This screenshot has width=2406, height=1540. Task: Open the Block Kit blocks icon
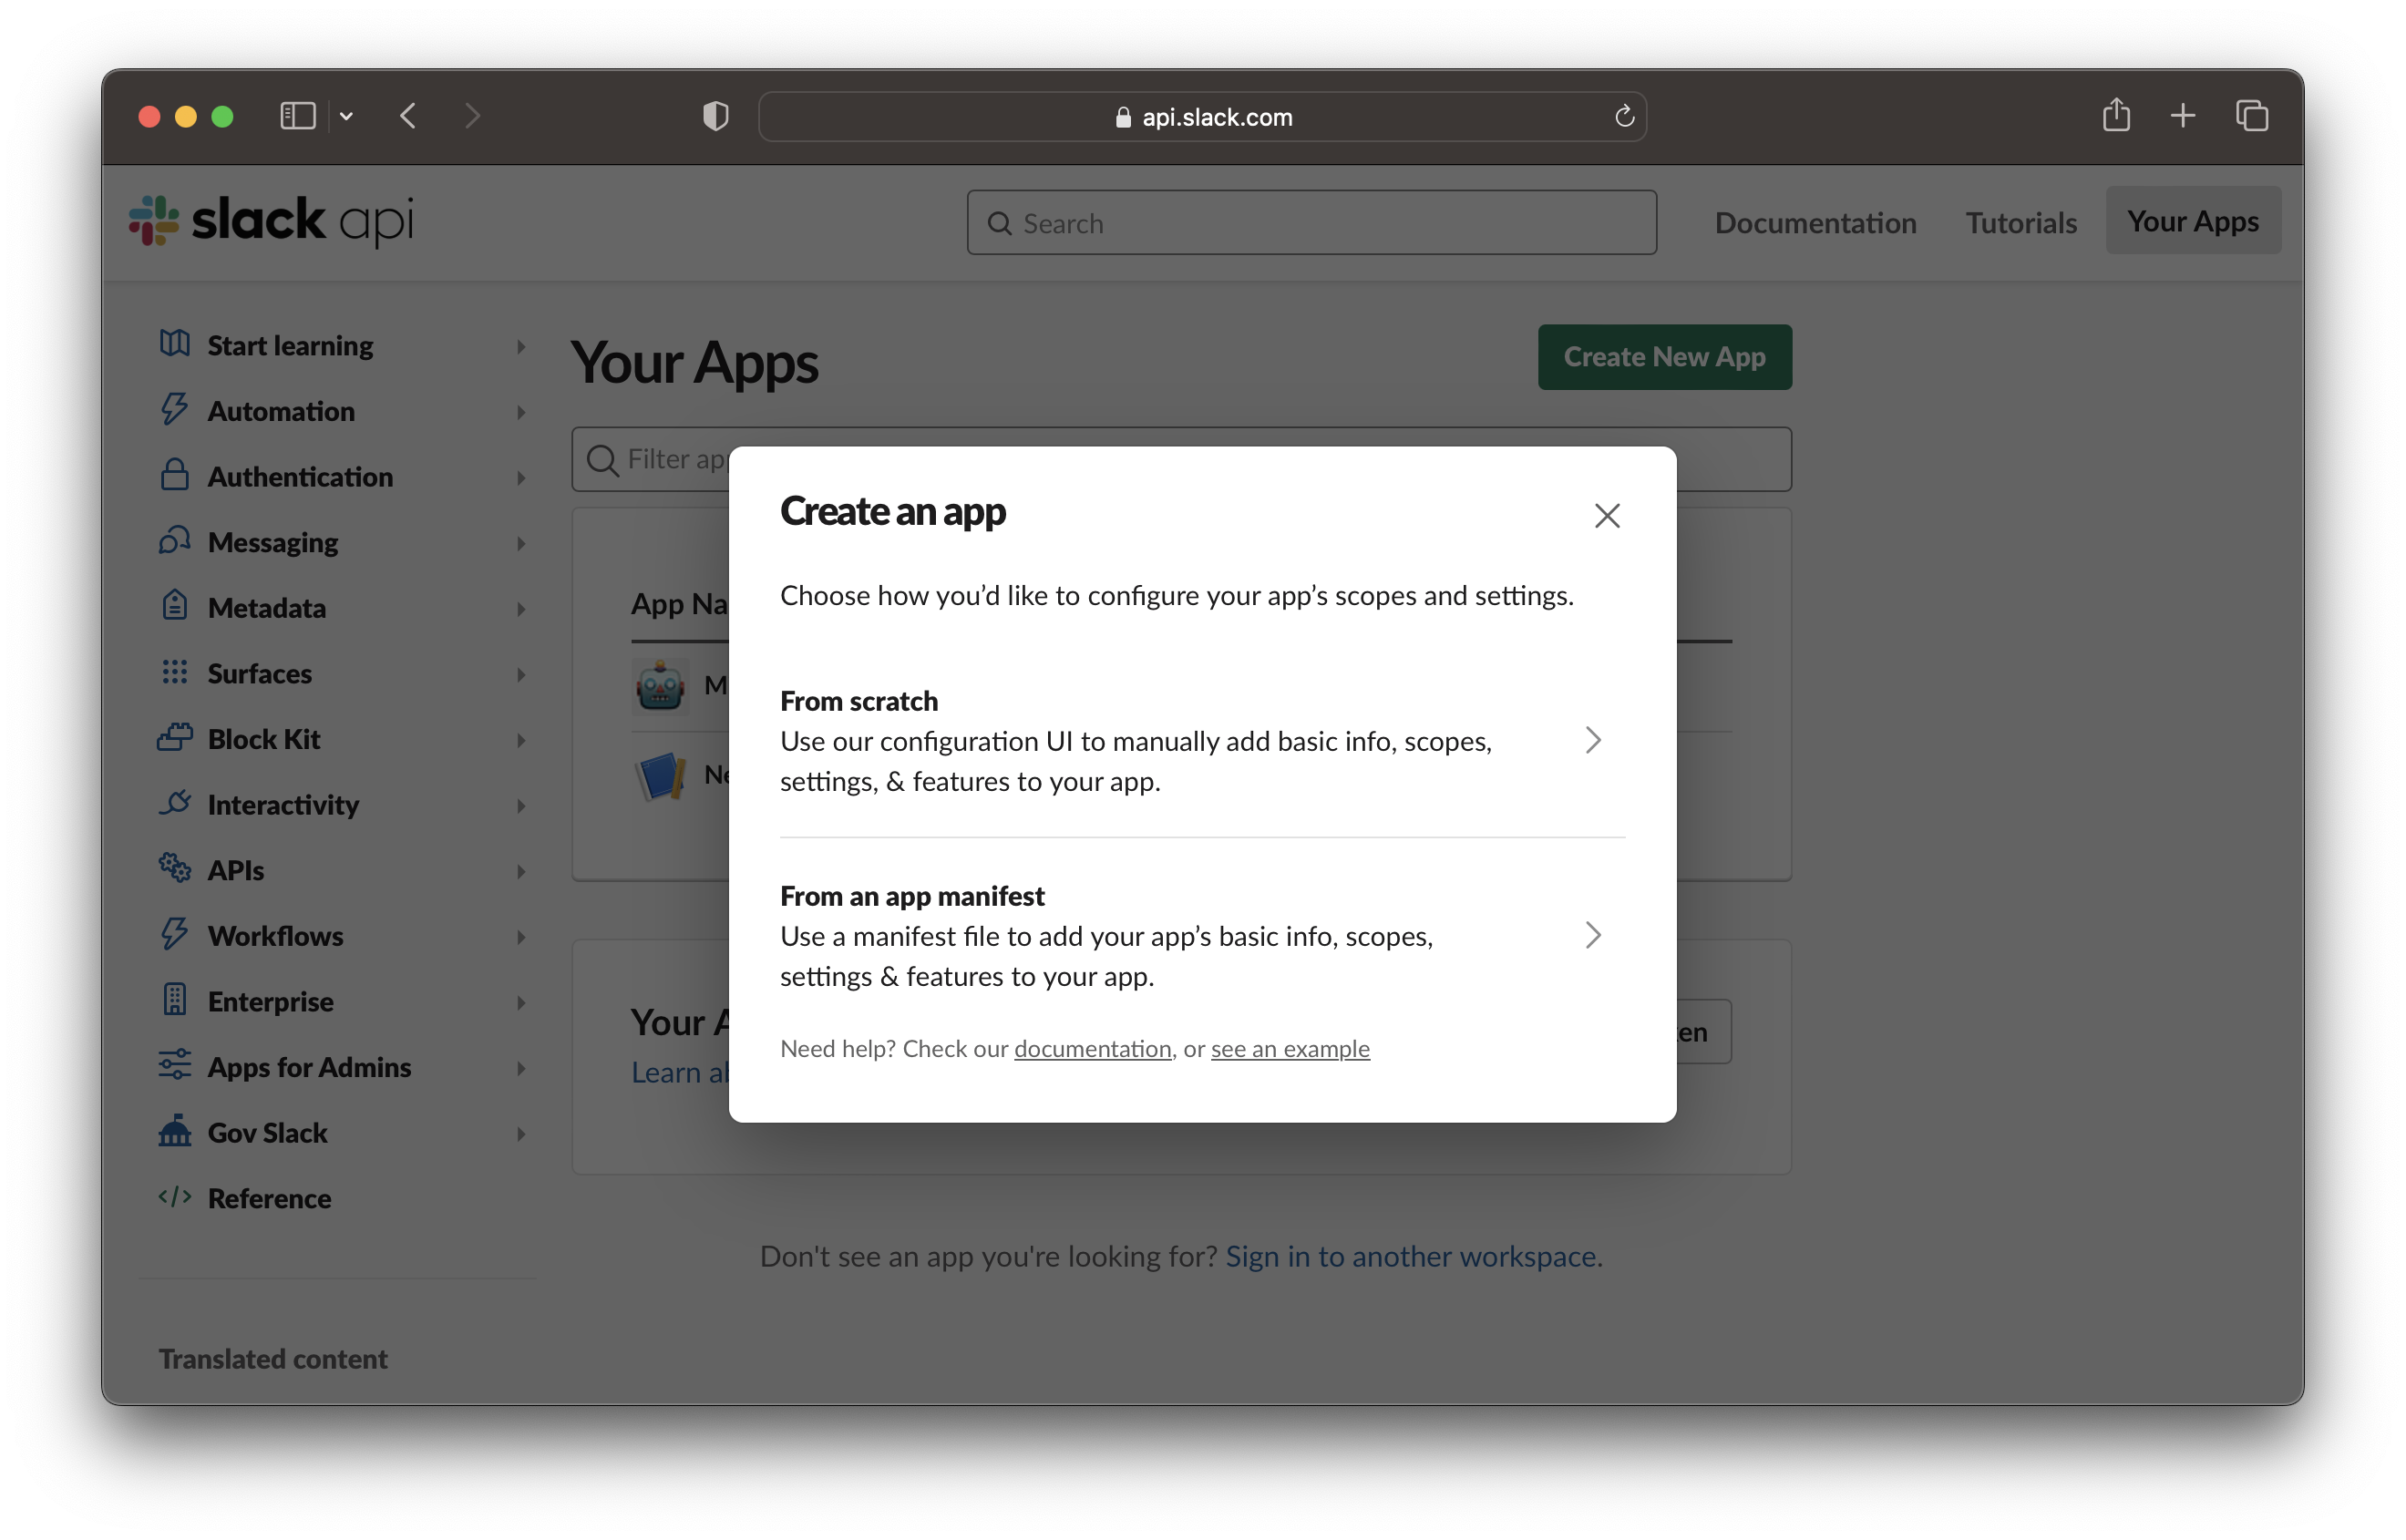point(175,738)
